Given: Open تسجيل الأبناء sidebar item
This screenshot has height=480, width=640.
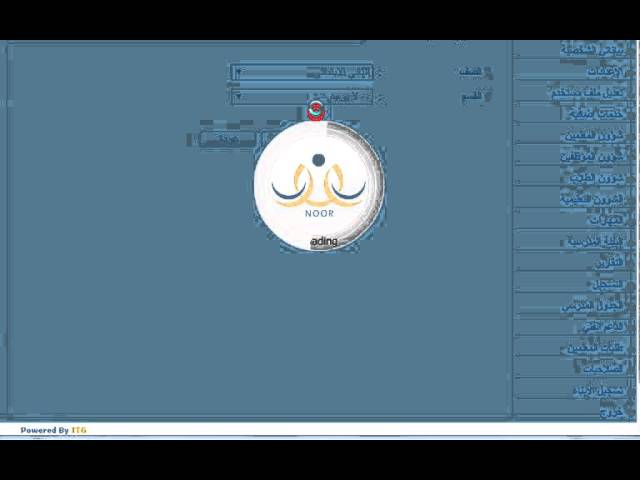Looking at the screenshot, I should [599, 391].
